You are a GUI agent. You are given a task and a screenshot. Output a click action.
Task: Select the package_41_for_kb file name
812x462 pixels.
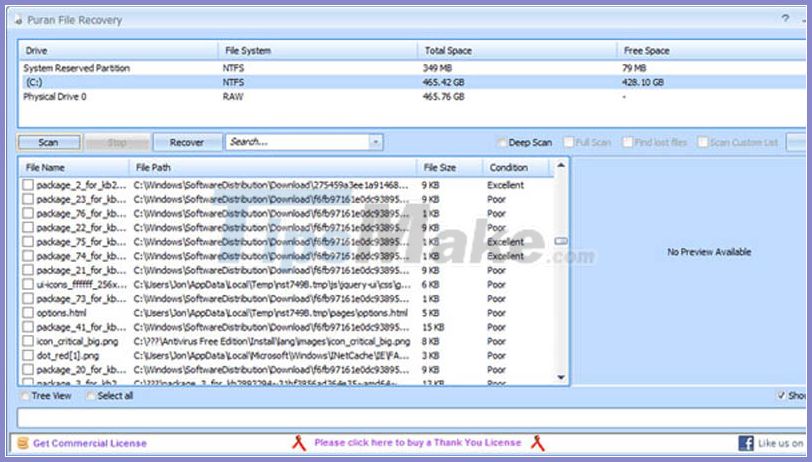[x=81, y=327]
